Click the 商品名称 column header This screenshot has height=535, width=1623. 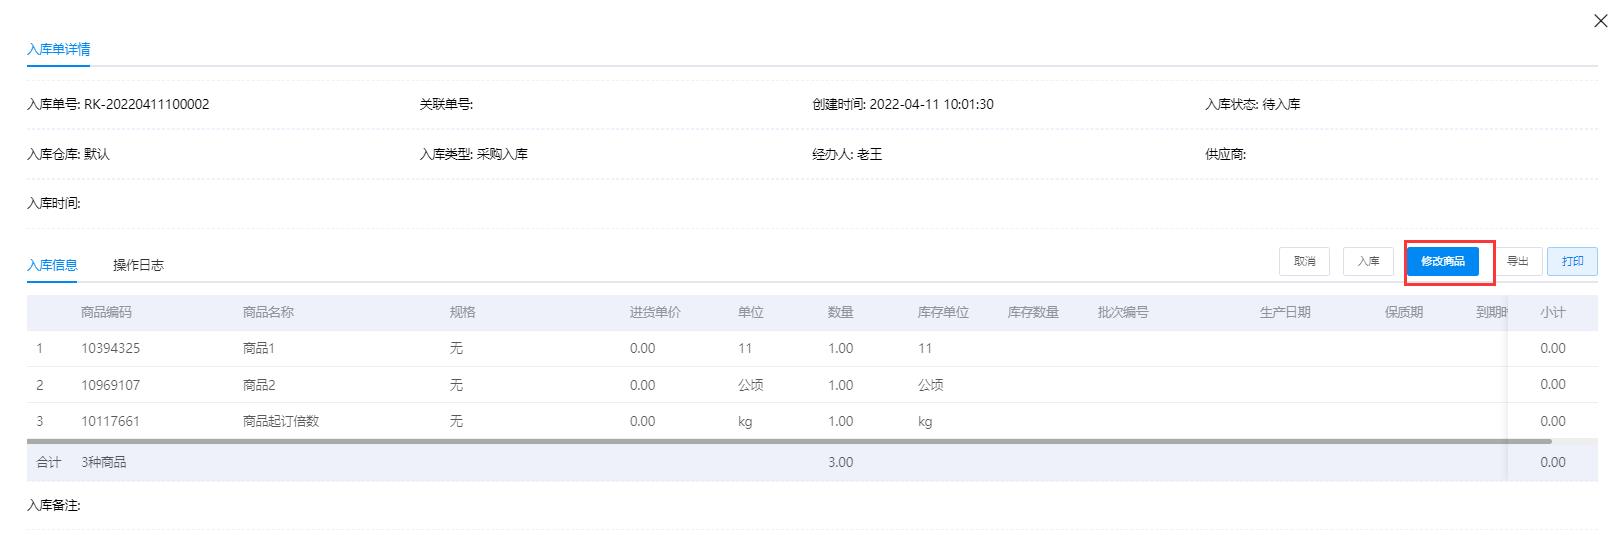(268, 312)
